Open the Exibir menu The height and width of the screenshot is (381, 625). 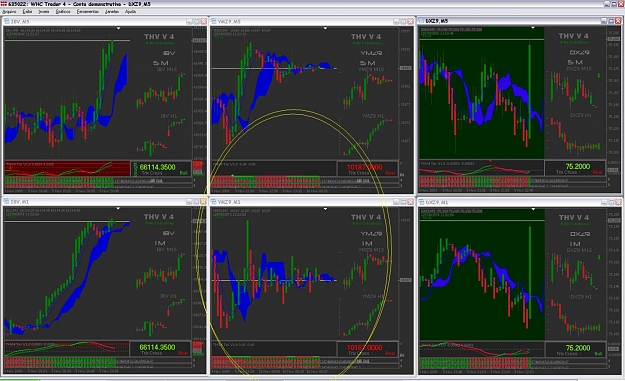(x=28, y=12)
